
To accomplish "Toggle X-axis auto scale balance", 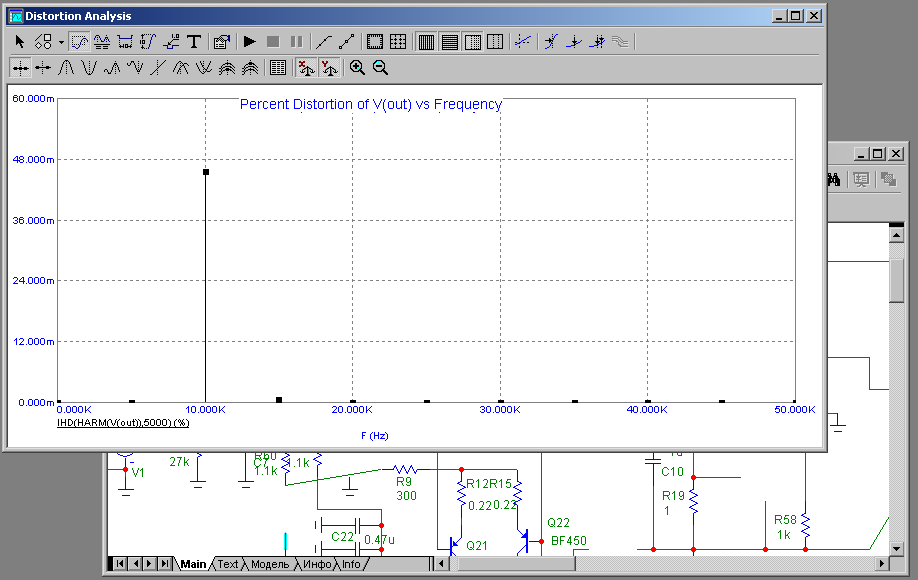I will coord(306,68).
